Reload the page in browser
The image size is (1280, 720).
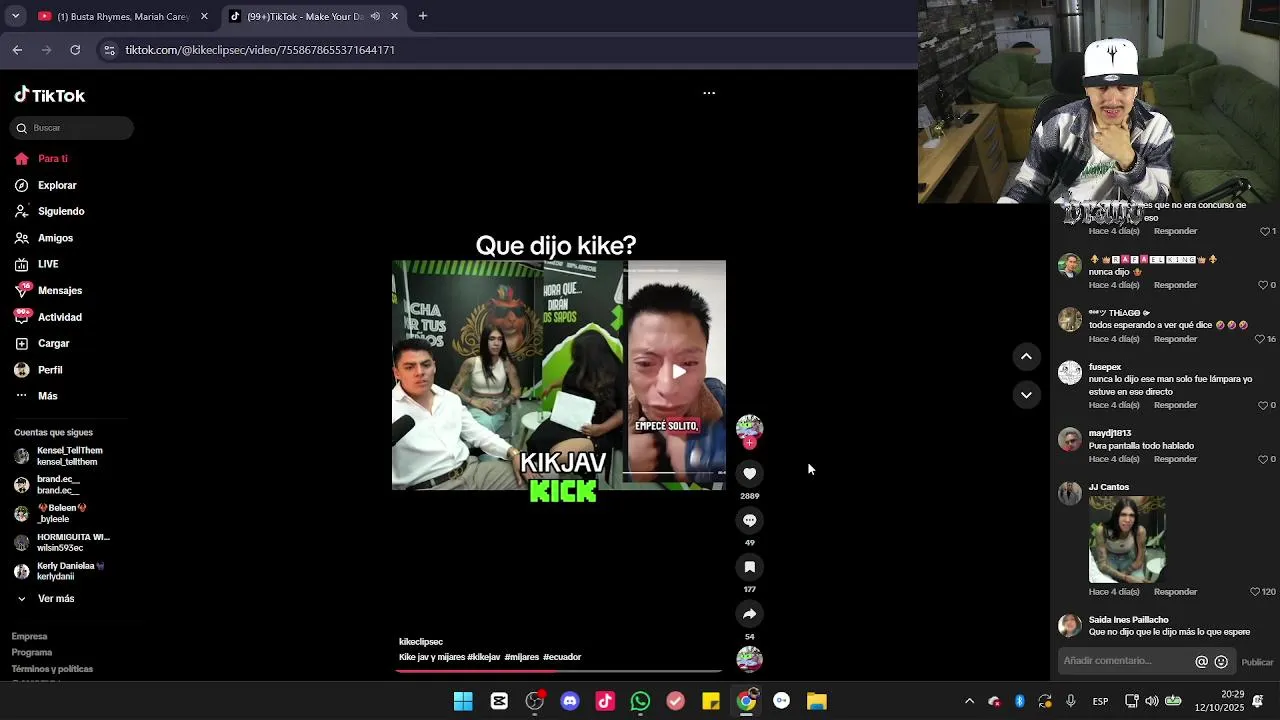coord(75,50)
